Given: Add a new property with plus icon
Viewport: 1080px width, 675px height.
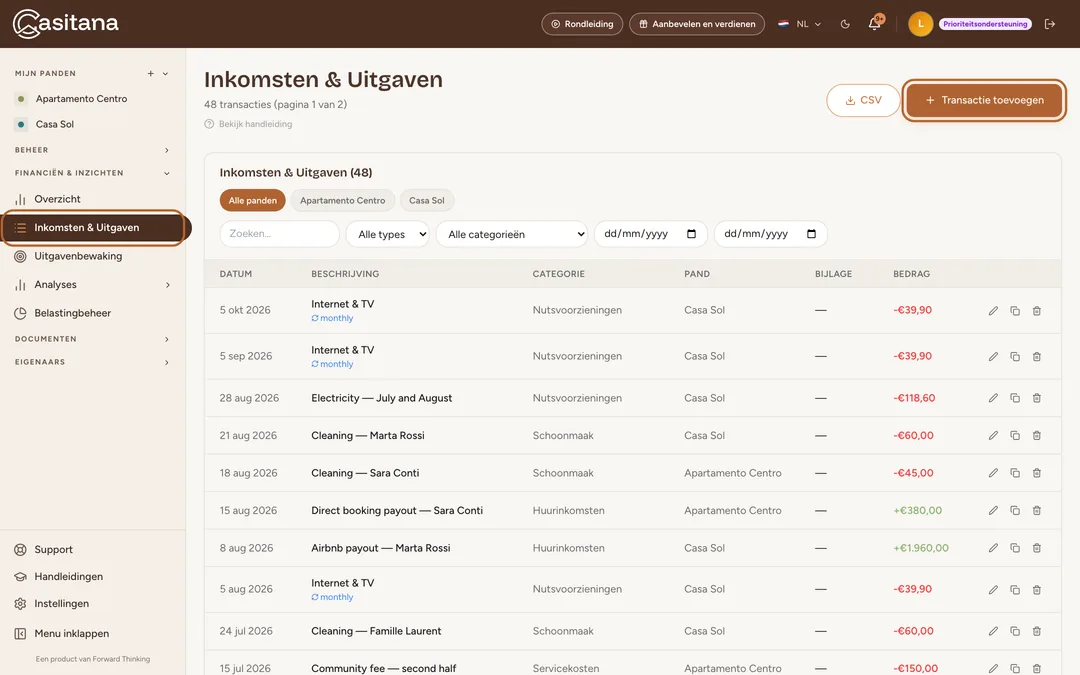Looking at the screenshot, I should pos(150,74).
